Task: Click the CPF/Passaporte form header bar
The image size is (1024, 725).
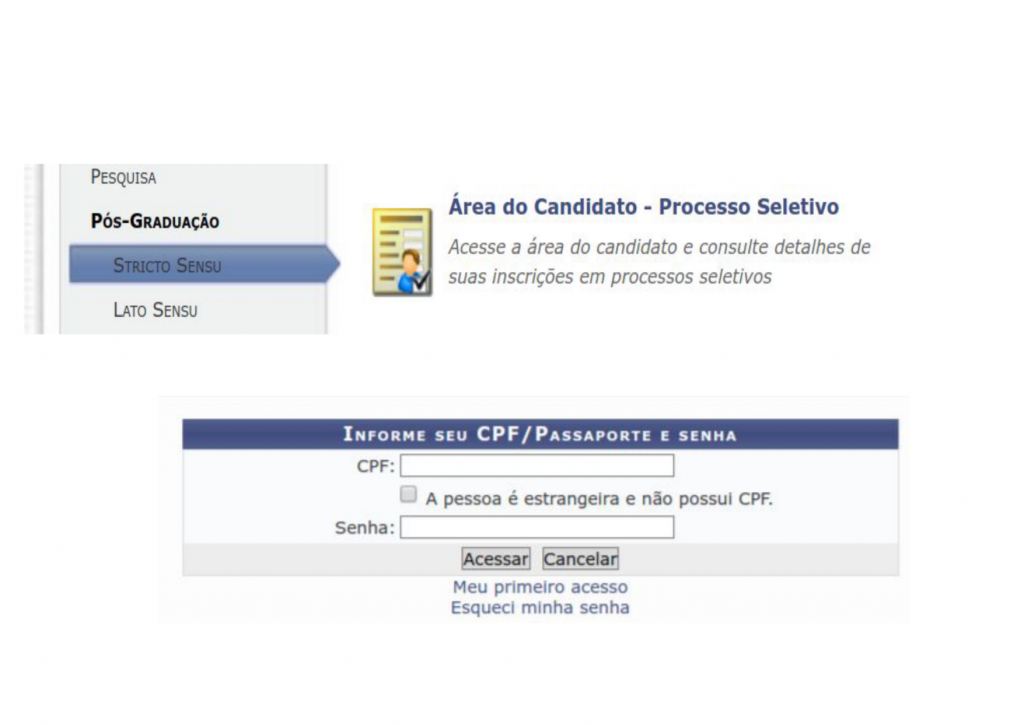Action: coord(540,434)
